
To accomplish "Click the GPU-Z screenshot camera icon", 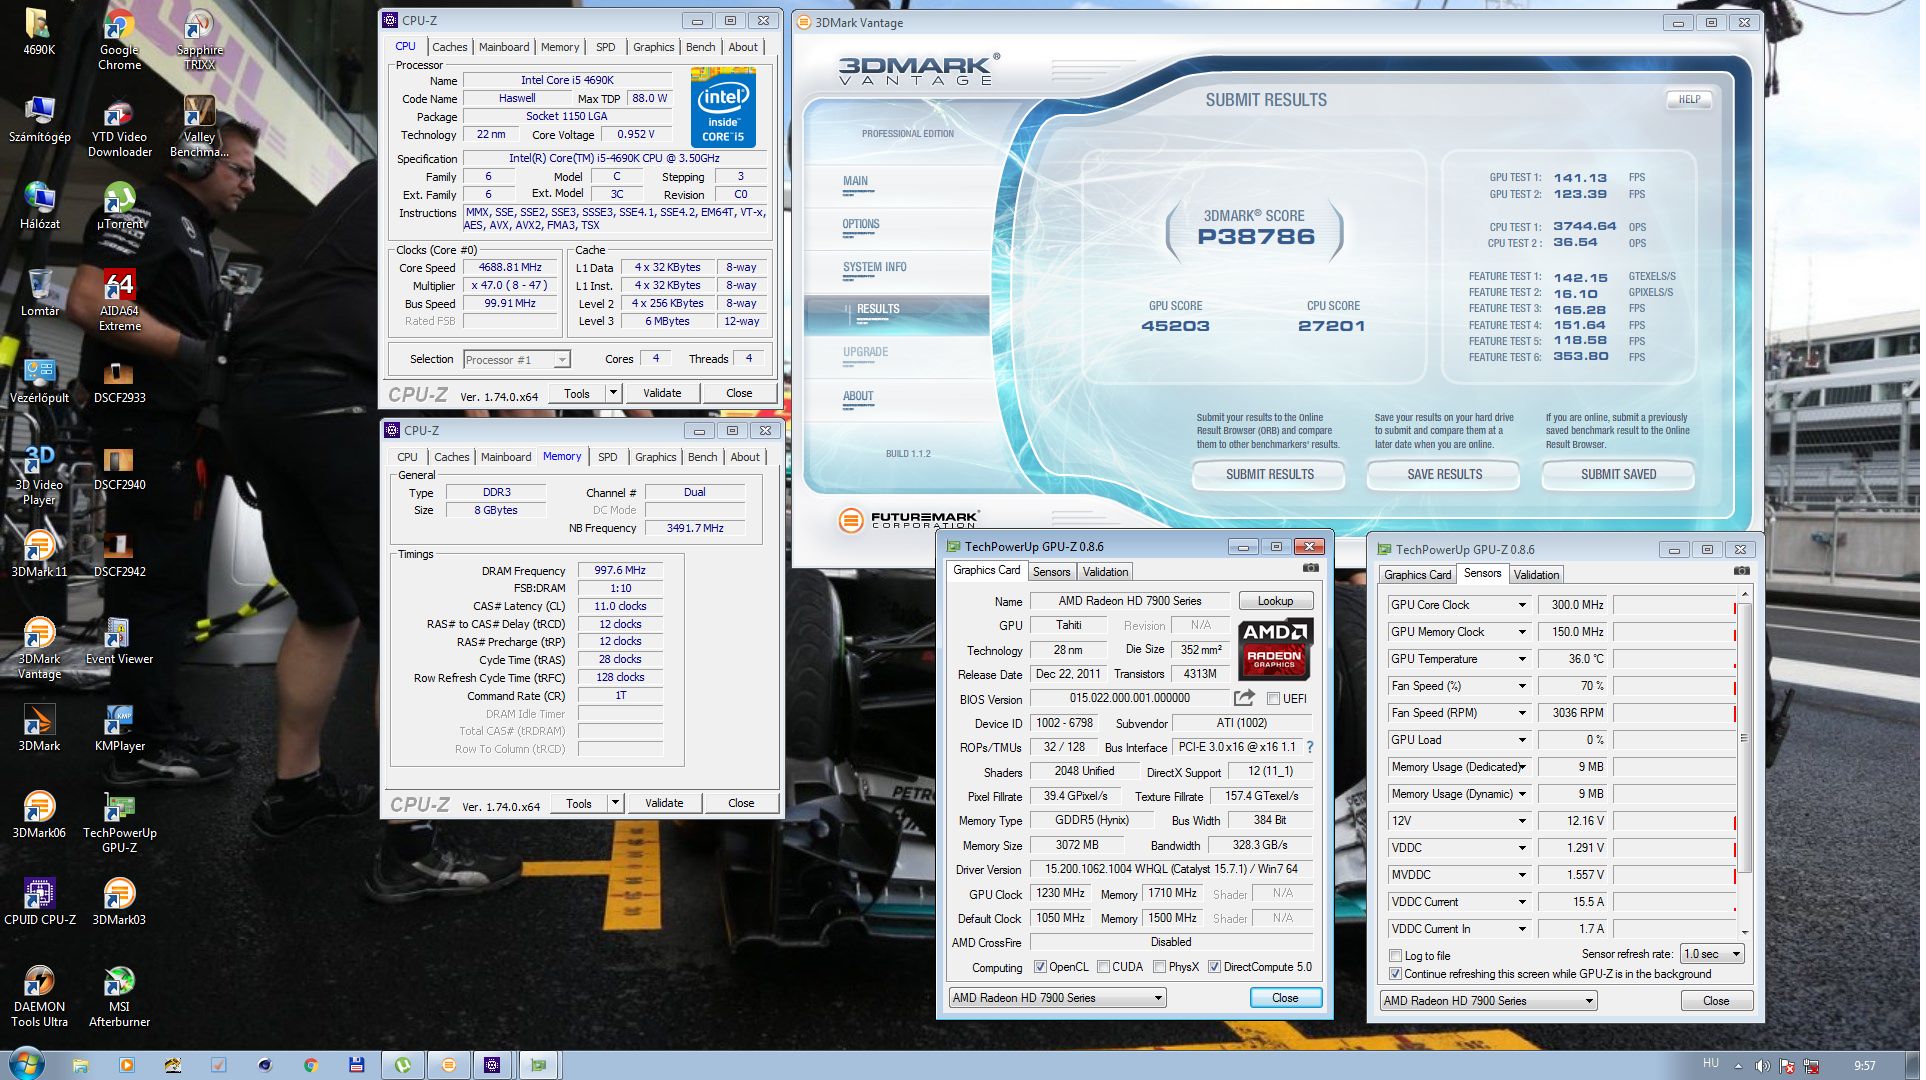I will pyautogui.click(x=1310, y=568).
